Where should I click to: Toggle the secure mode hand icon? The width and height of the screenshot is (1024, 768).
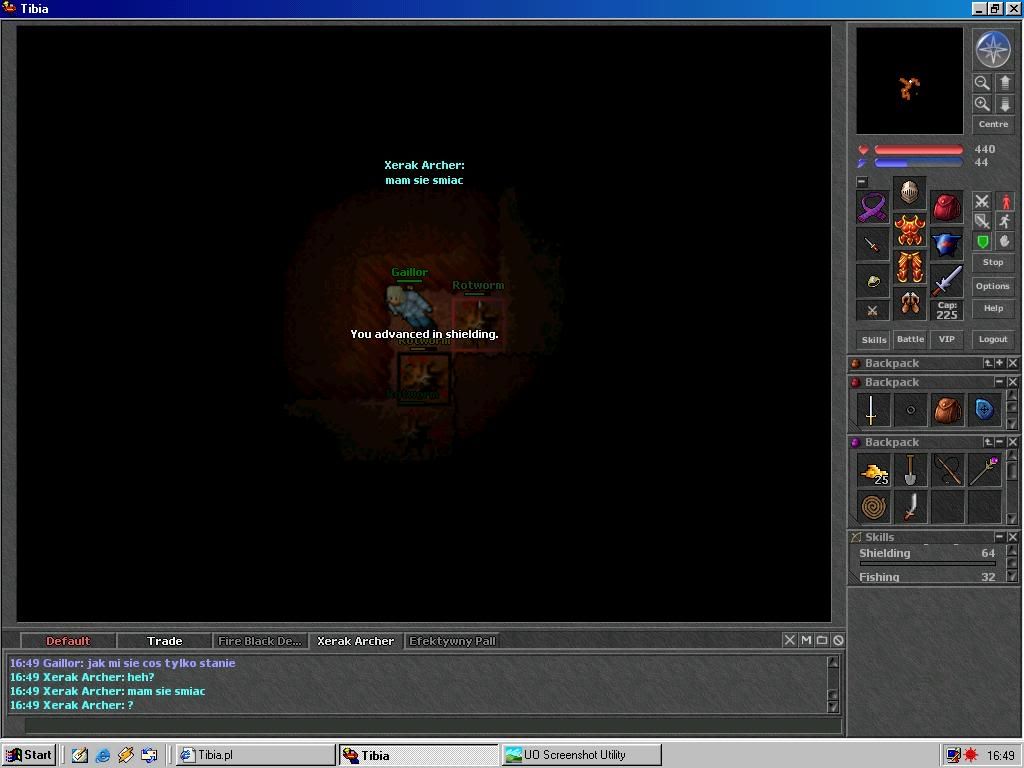click(x=1004, y=242)
